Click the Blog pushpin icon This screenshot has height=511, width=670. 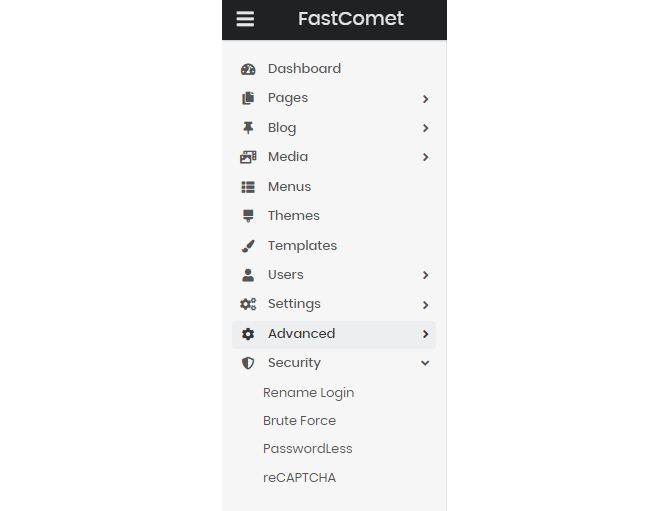[248, 128]
